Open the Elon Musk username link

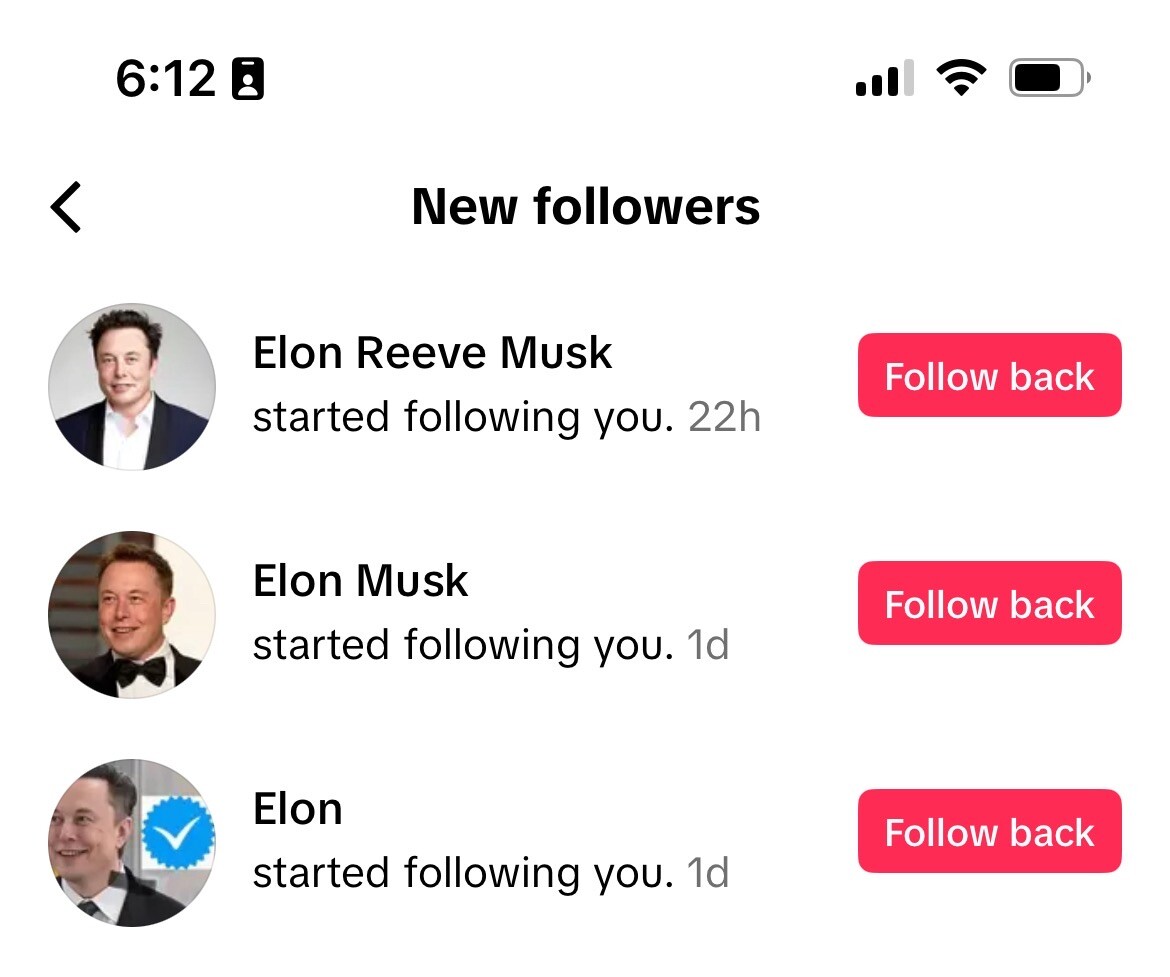360,581
